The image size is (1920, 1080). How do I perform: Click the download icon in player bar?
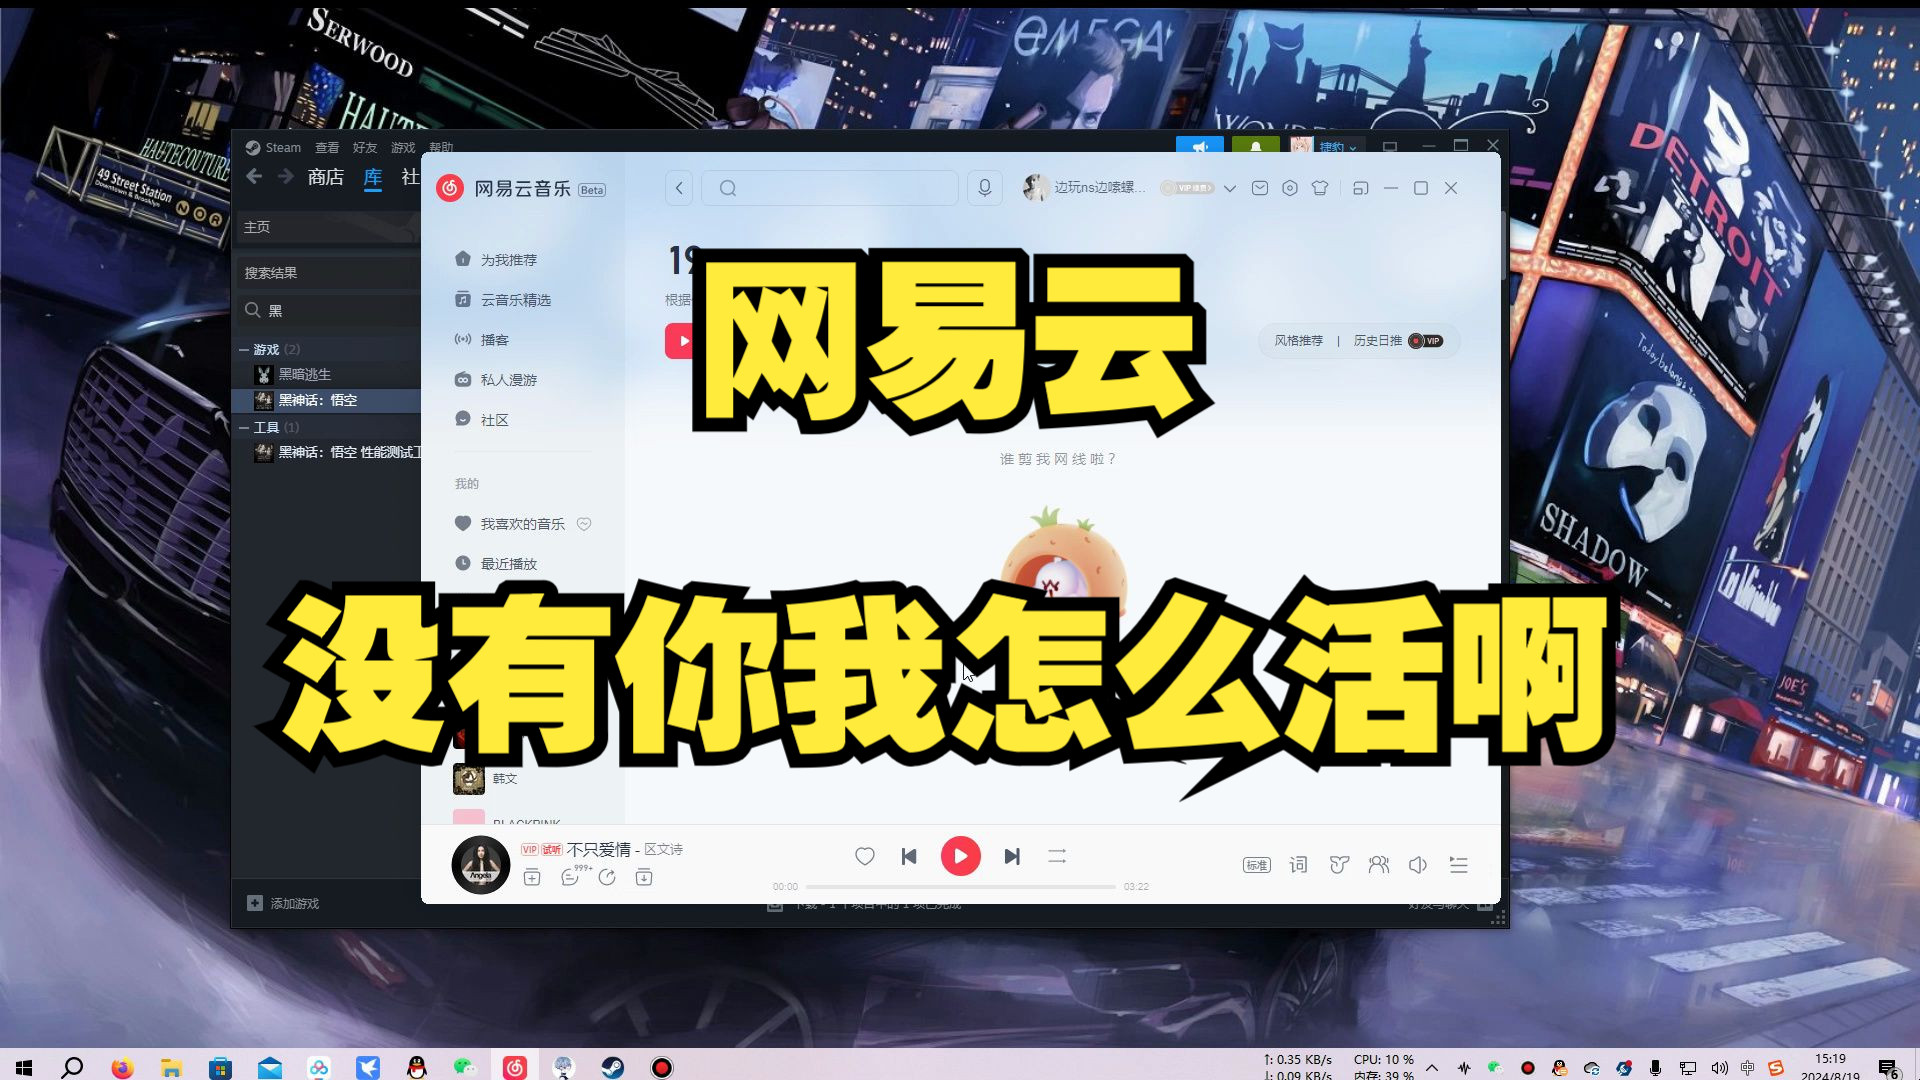645,877
